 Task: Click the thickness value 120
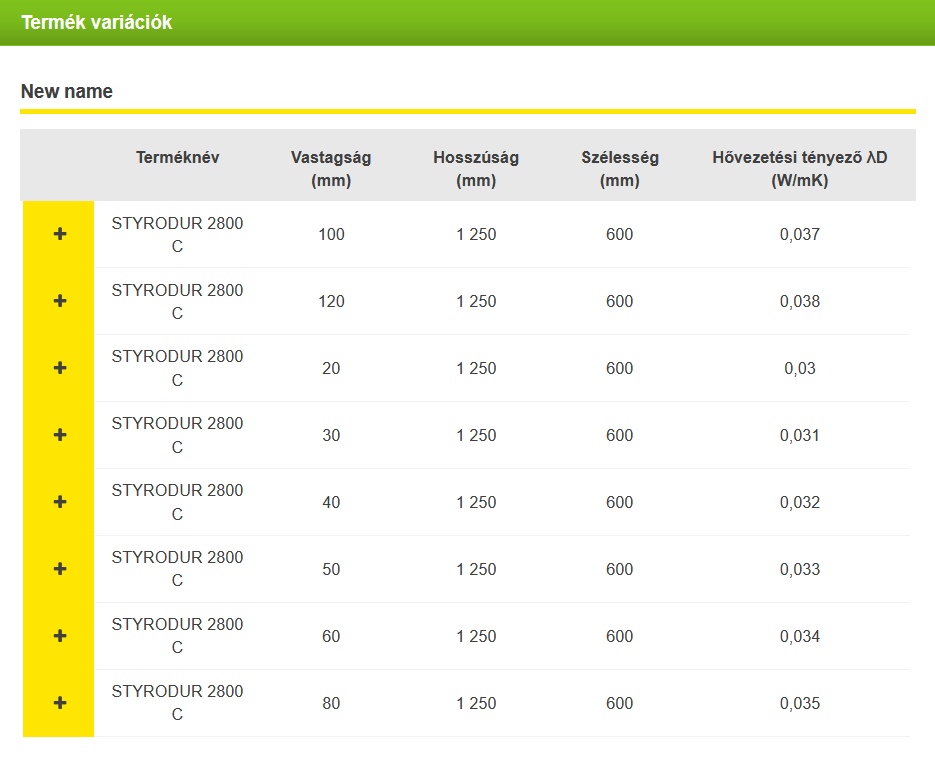point(331,301)
